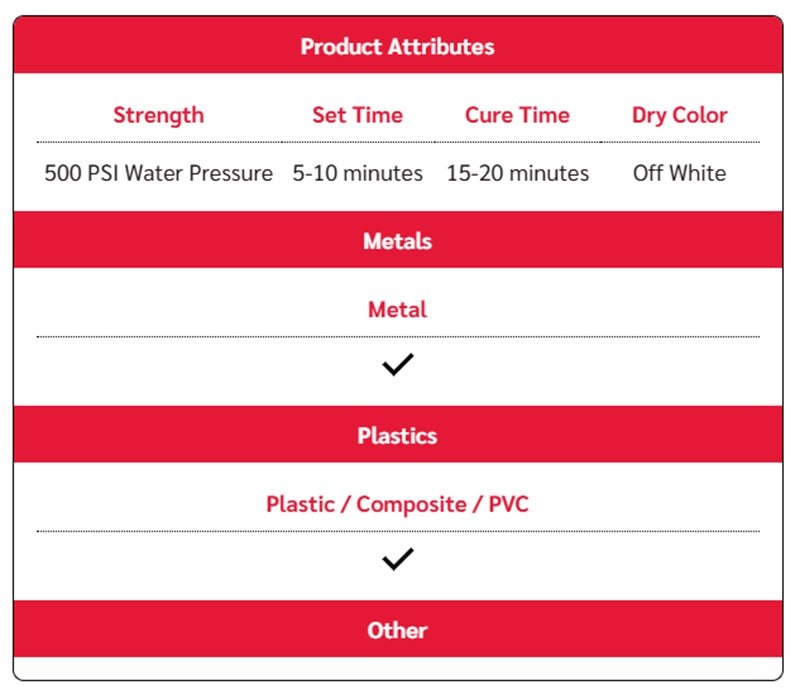Screen dimensions: 800x690
Task: Click the checkmark under Plastic / Composite / PVC
Action: [x=398, y=559]
